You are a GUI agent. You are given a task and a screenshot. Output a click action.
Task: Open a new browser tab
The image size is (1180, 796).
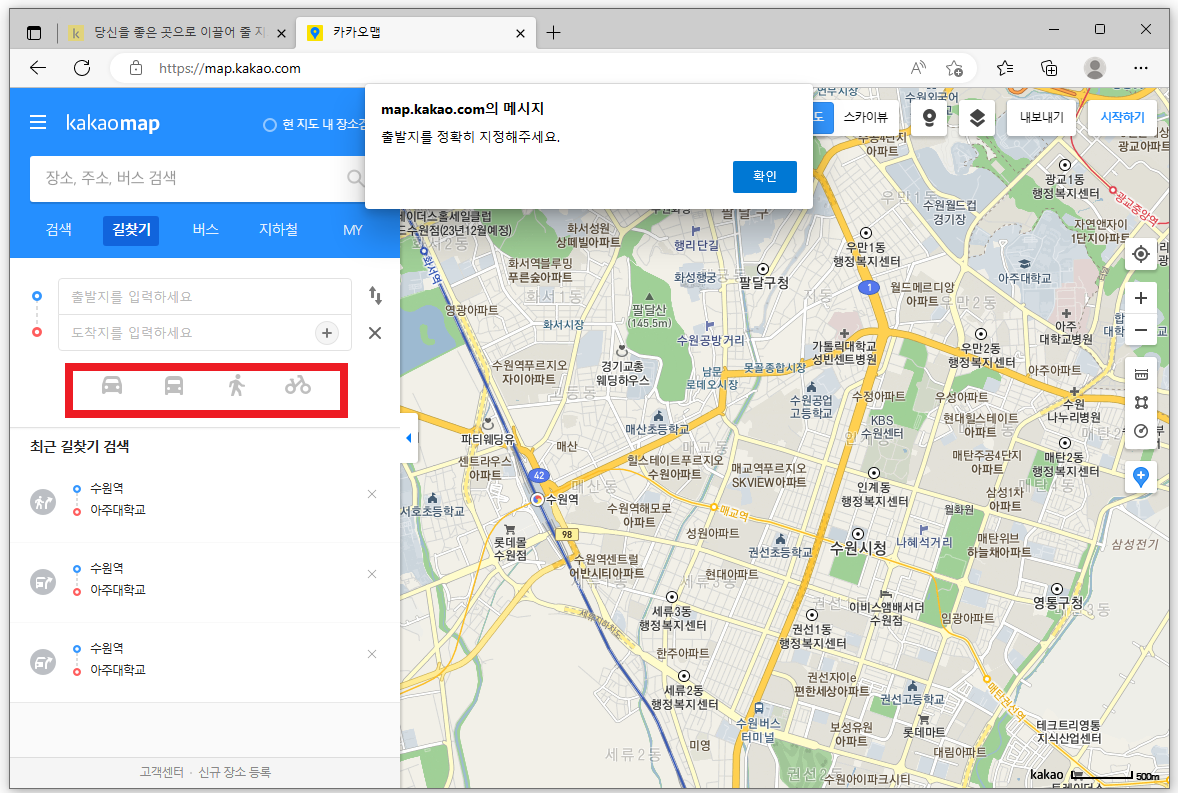tap(553, 32)
